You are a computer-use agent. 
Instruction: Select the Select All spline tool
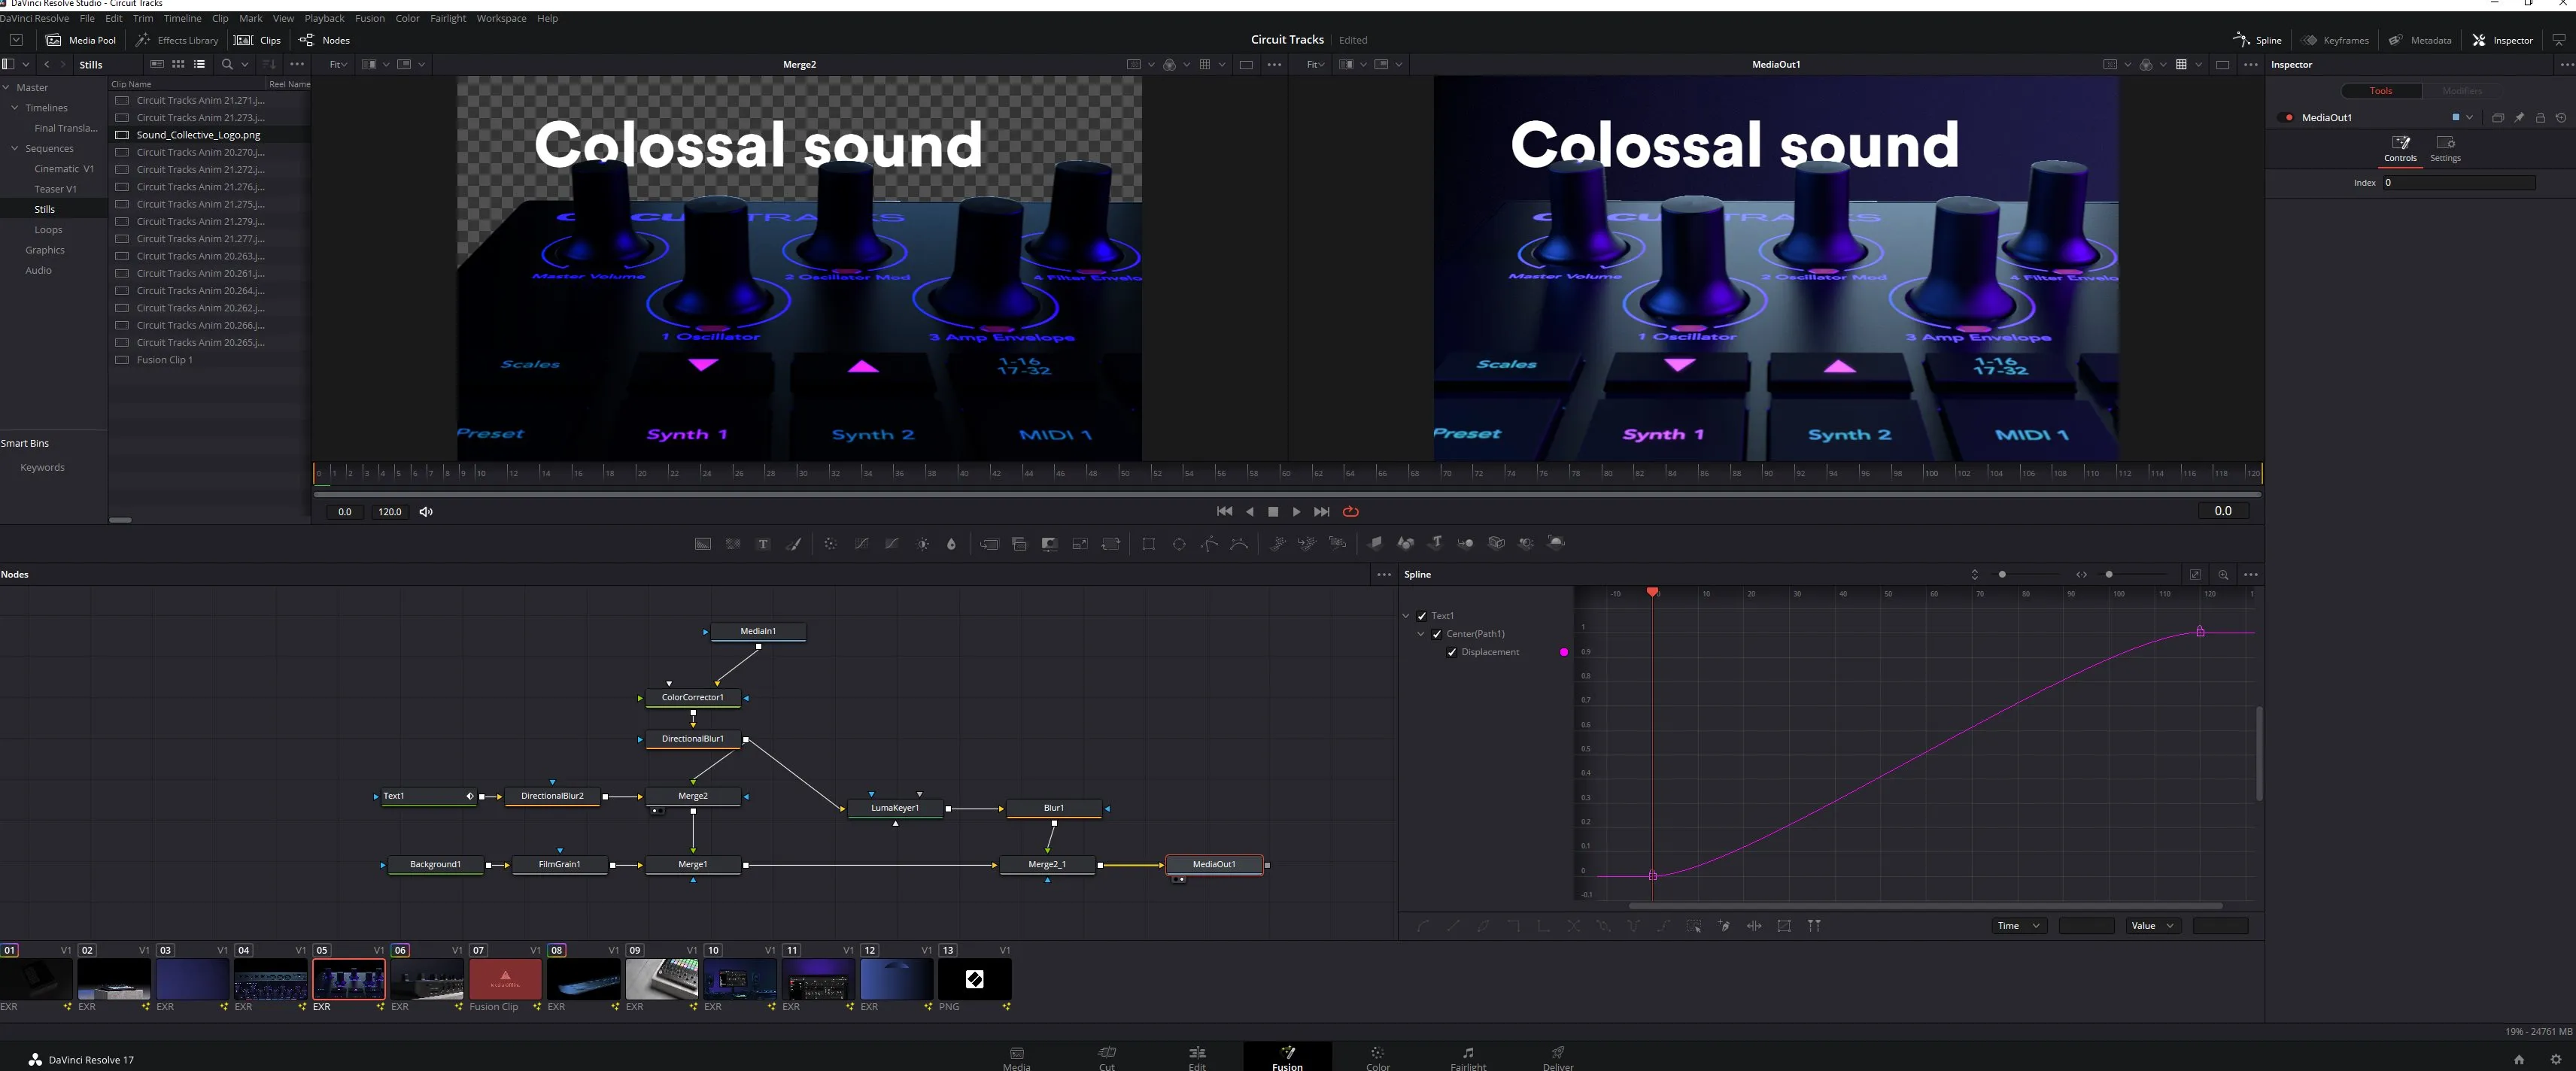1694,926
